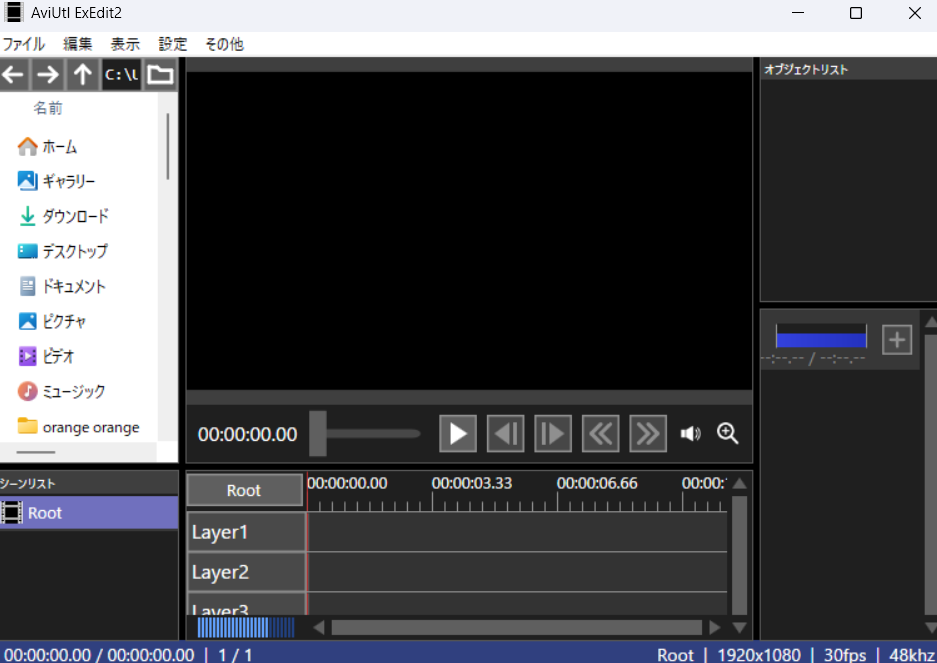Viewport: 937px width, 663px height.
Task: Click Root in the status bar
Action: click(x=675, y=655)
